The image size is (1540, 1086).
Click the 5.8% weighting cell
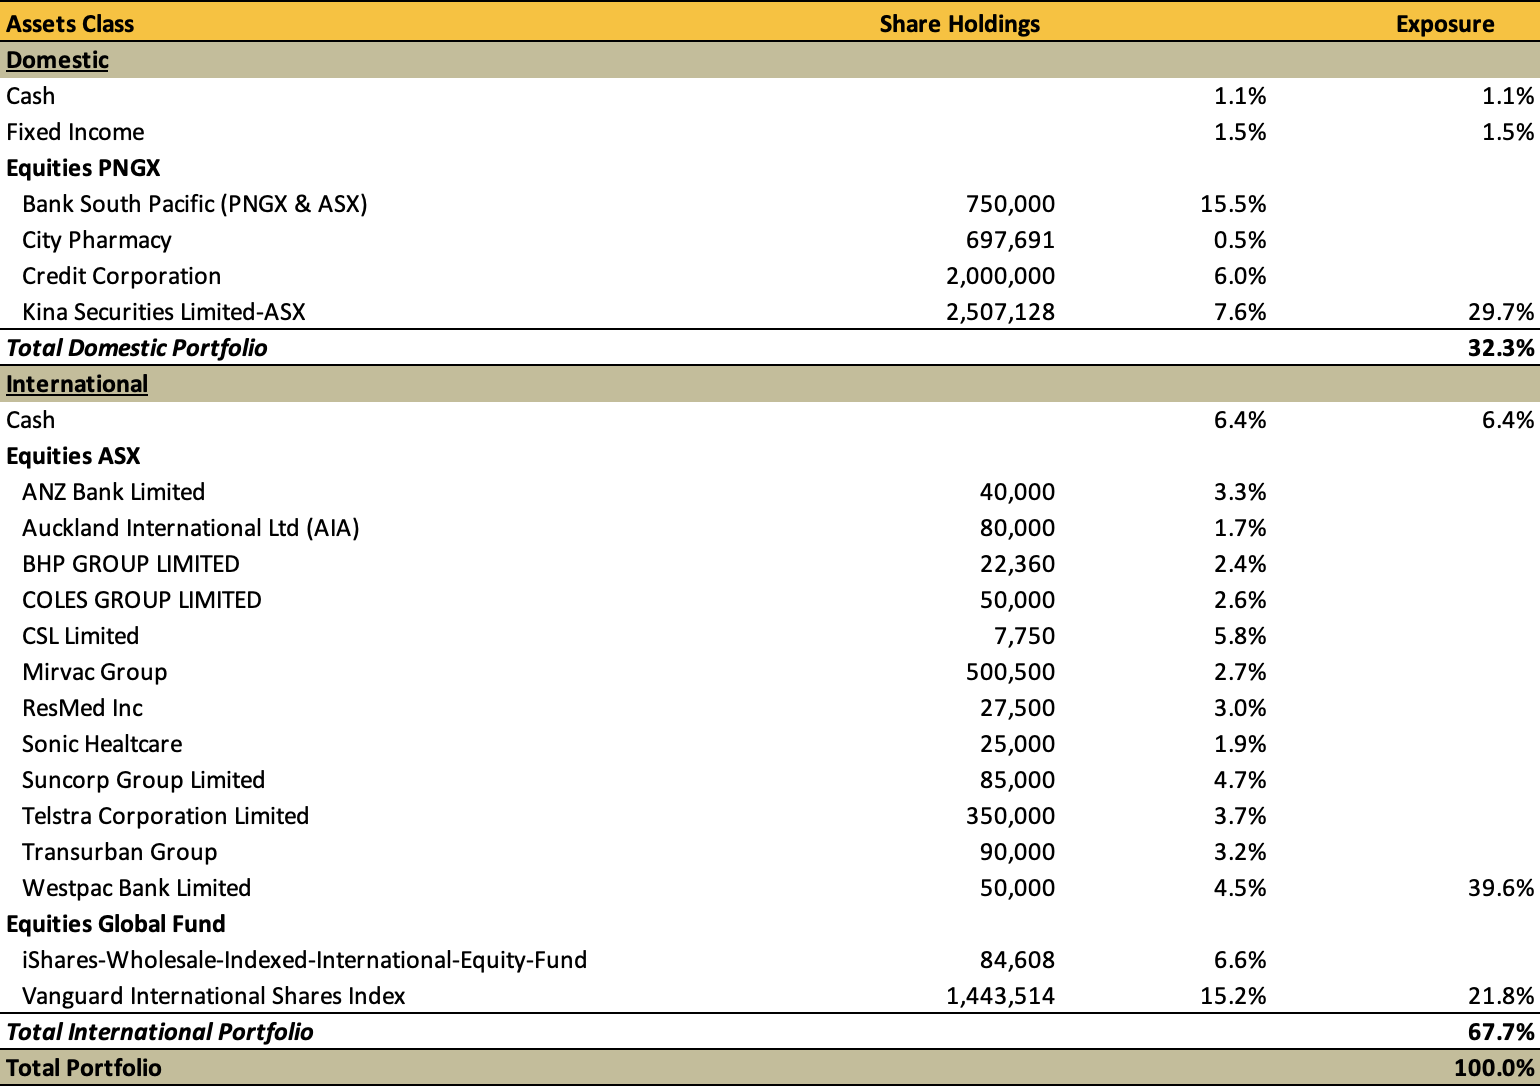[1240, 636]
